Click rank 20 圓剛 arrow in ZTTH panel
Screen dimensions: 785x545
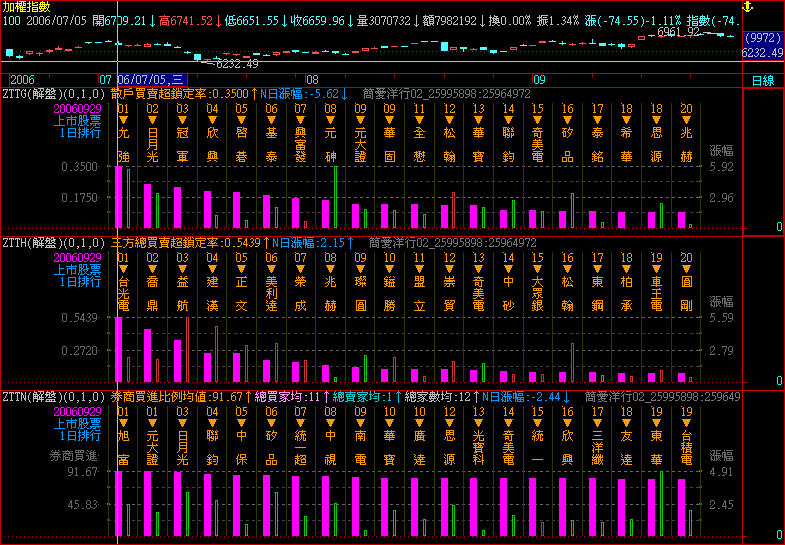[686, 269]
